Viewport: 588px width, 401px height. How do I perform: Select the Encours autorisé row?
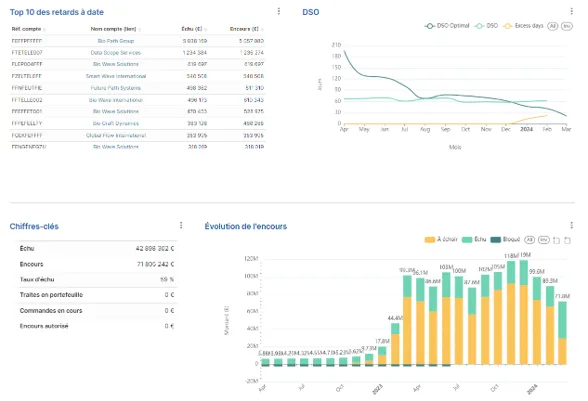(x=97, y=326)
